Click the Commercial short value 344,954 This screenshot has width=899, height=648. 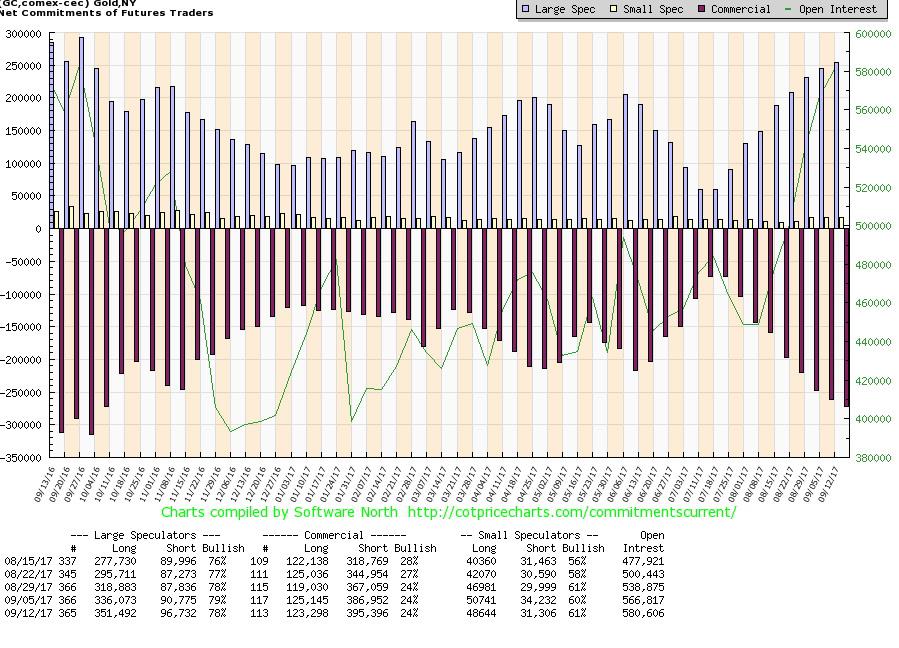[x=368, y=574]
